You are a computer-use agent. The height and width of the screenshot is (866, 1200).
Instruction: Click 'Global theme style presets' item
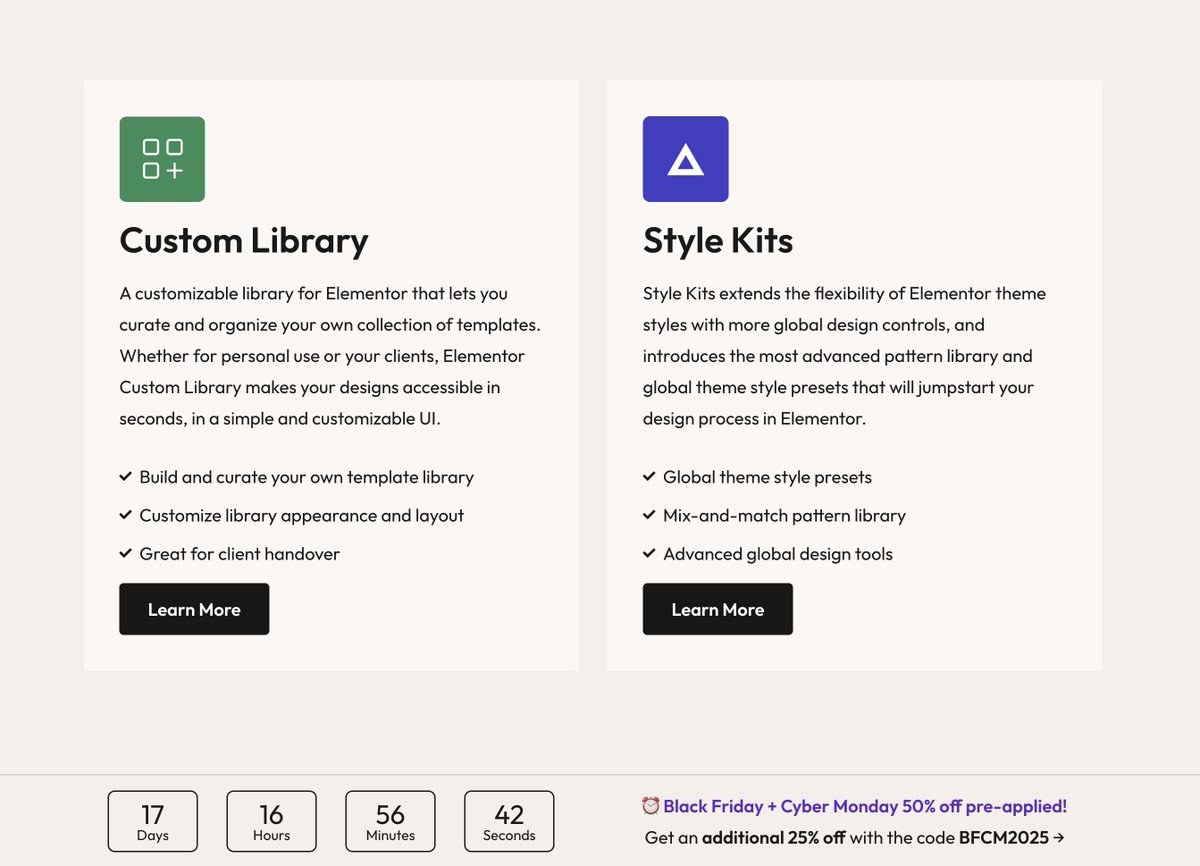767,477
